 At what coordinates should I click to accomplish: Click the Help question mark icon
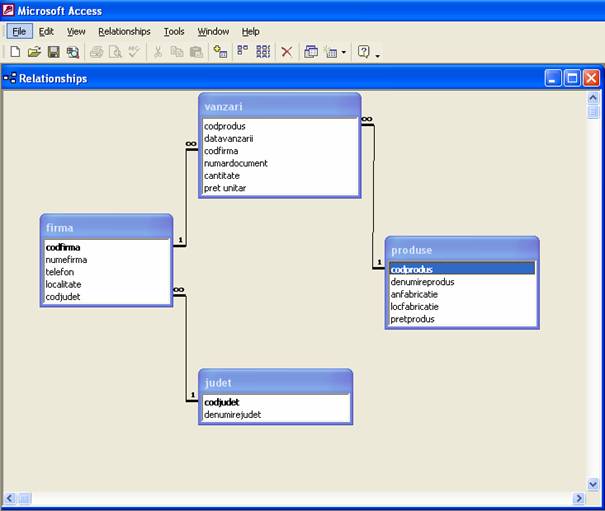click(364, 52)
